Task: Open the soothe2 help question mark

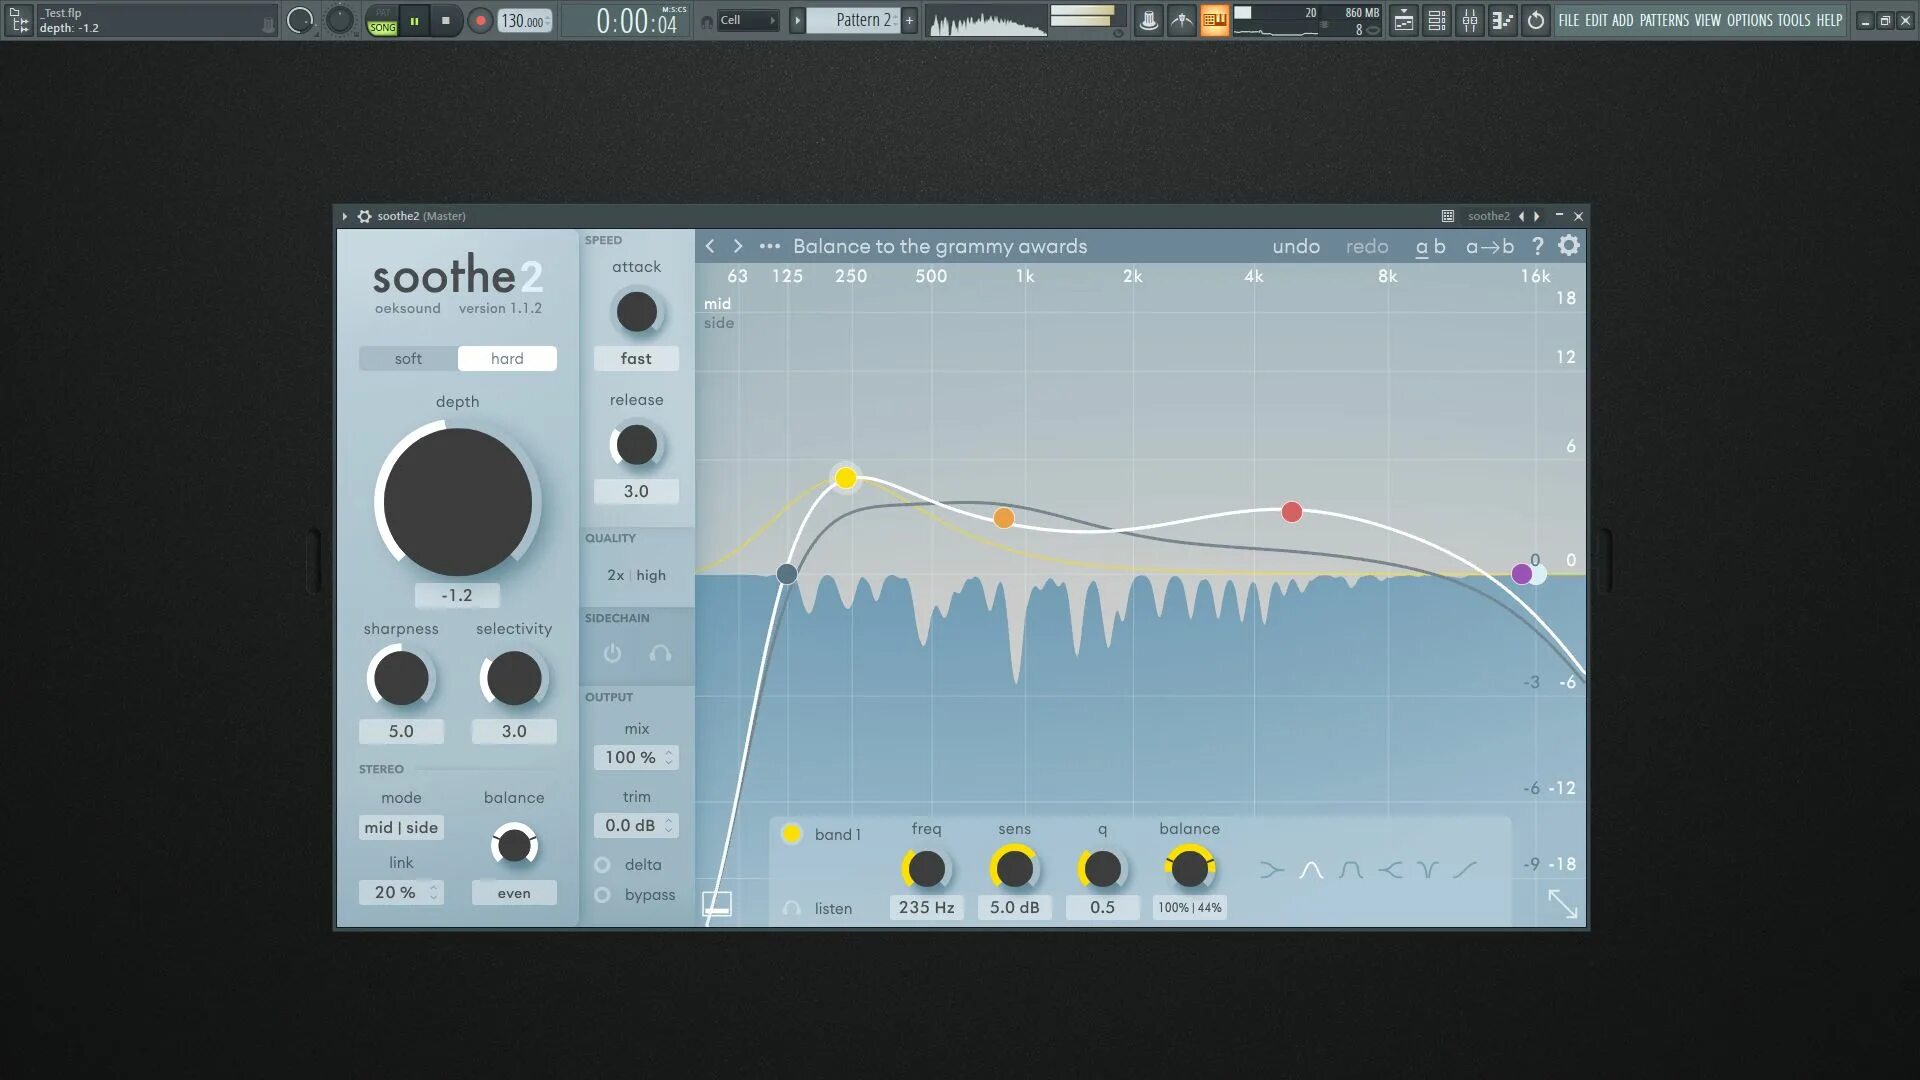Action: [1538, 246]
